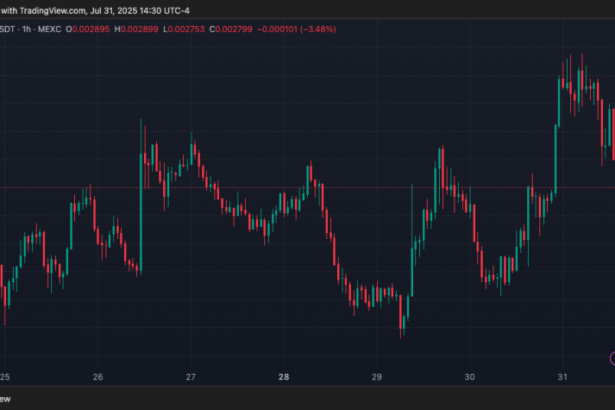Click date label 30 on time axis
This screenshot has width=615, height=410.
point(470,377)
